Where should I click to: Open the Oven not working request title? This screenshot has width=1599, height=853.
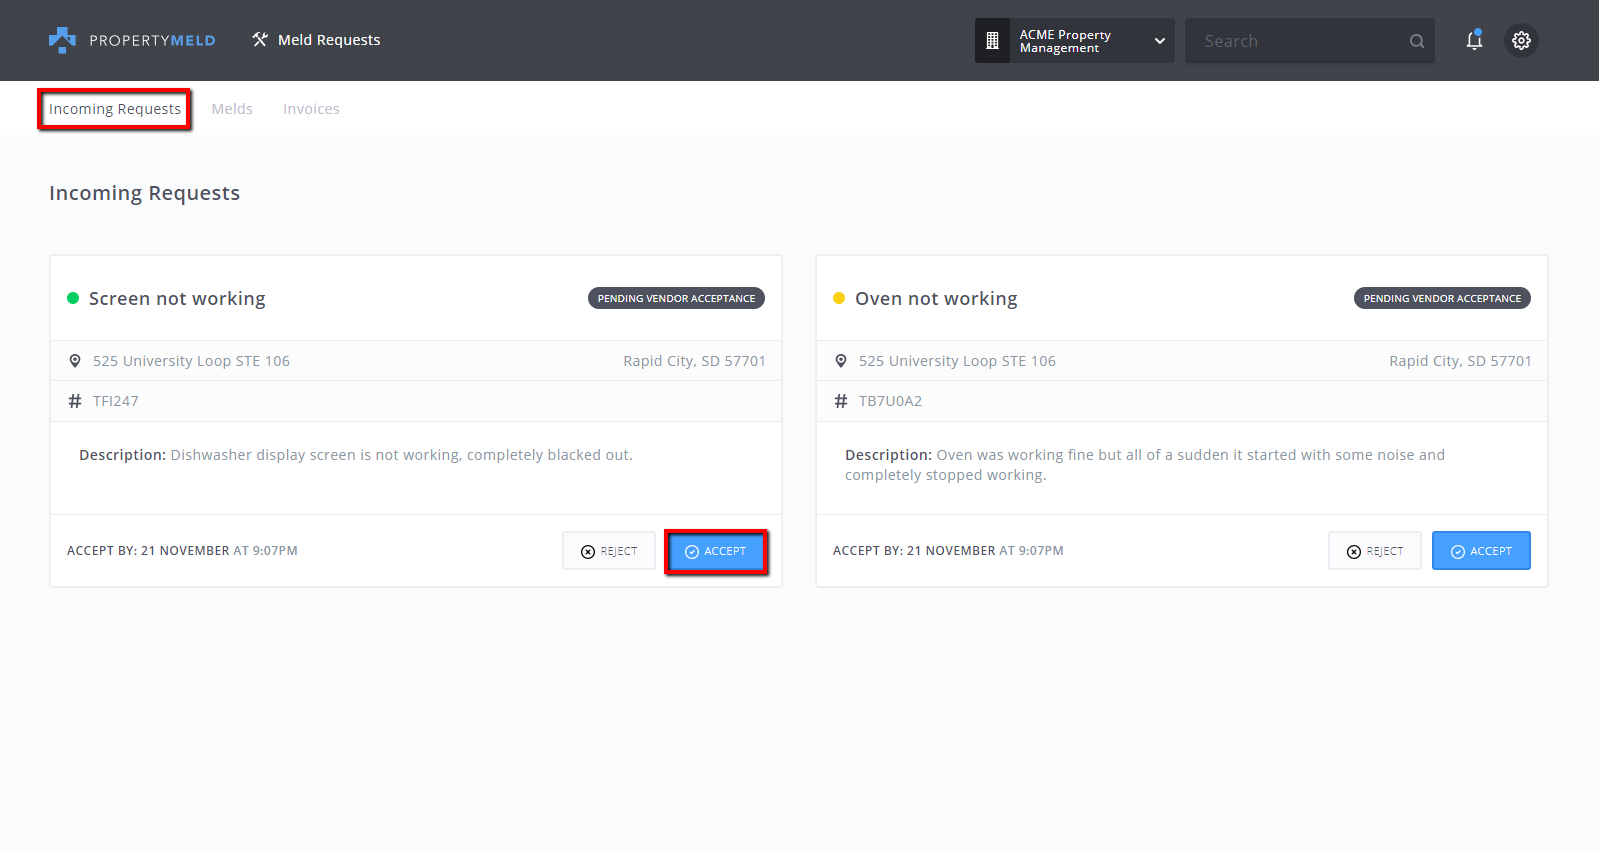point(936,299)
